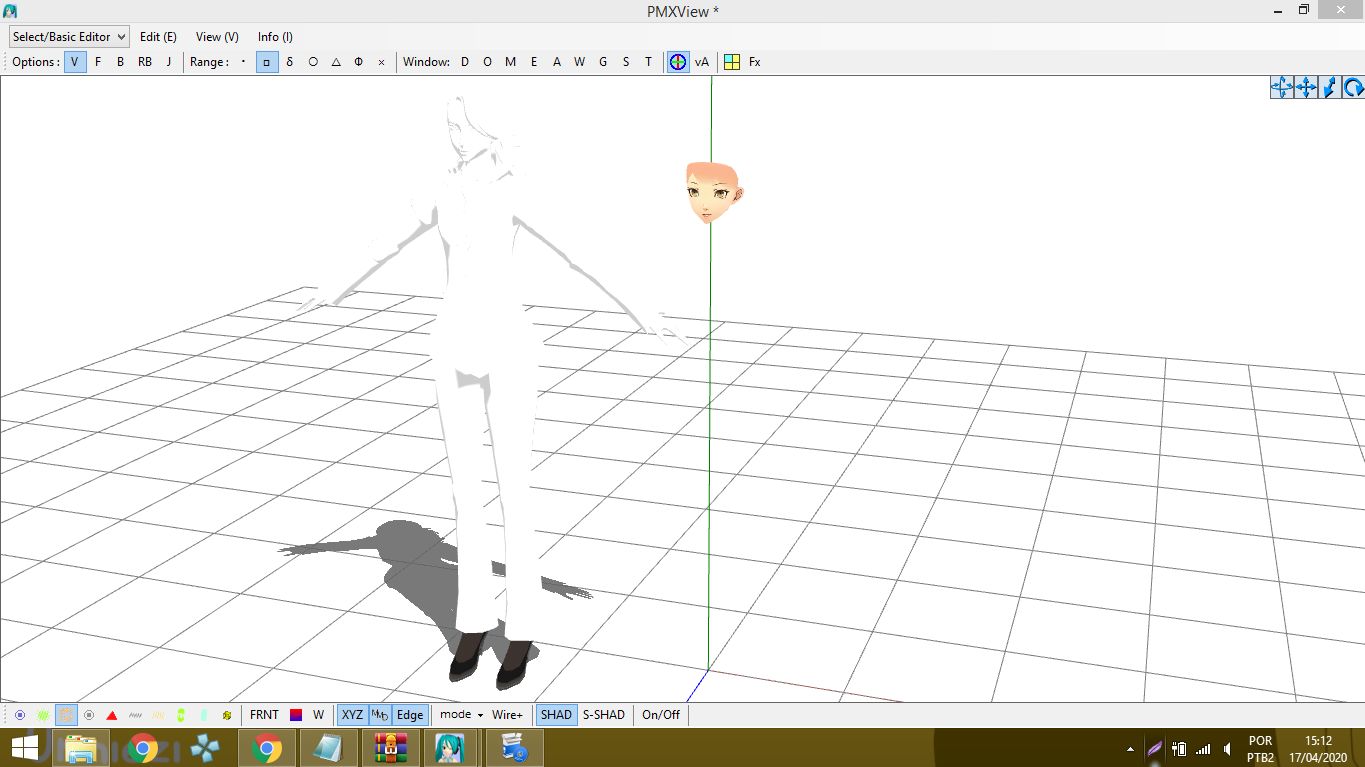This screenshot has width=1365, height=767.
Task: Click the colored circle gizmo icon
Action: [x=678, y=62]
